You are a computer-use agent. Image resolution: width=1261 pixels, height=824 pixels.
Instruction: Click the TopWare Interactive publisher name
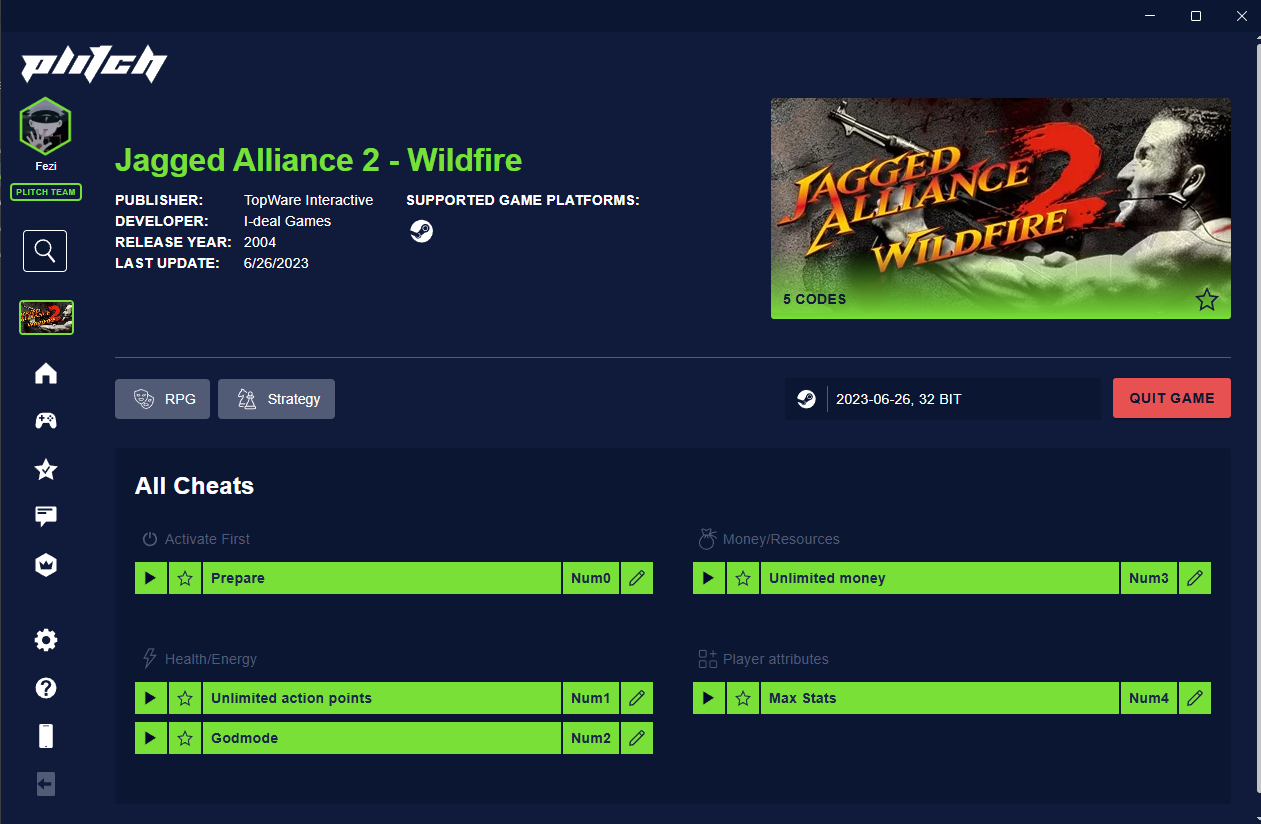pyautogui.click(x=308, y=200)
